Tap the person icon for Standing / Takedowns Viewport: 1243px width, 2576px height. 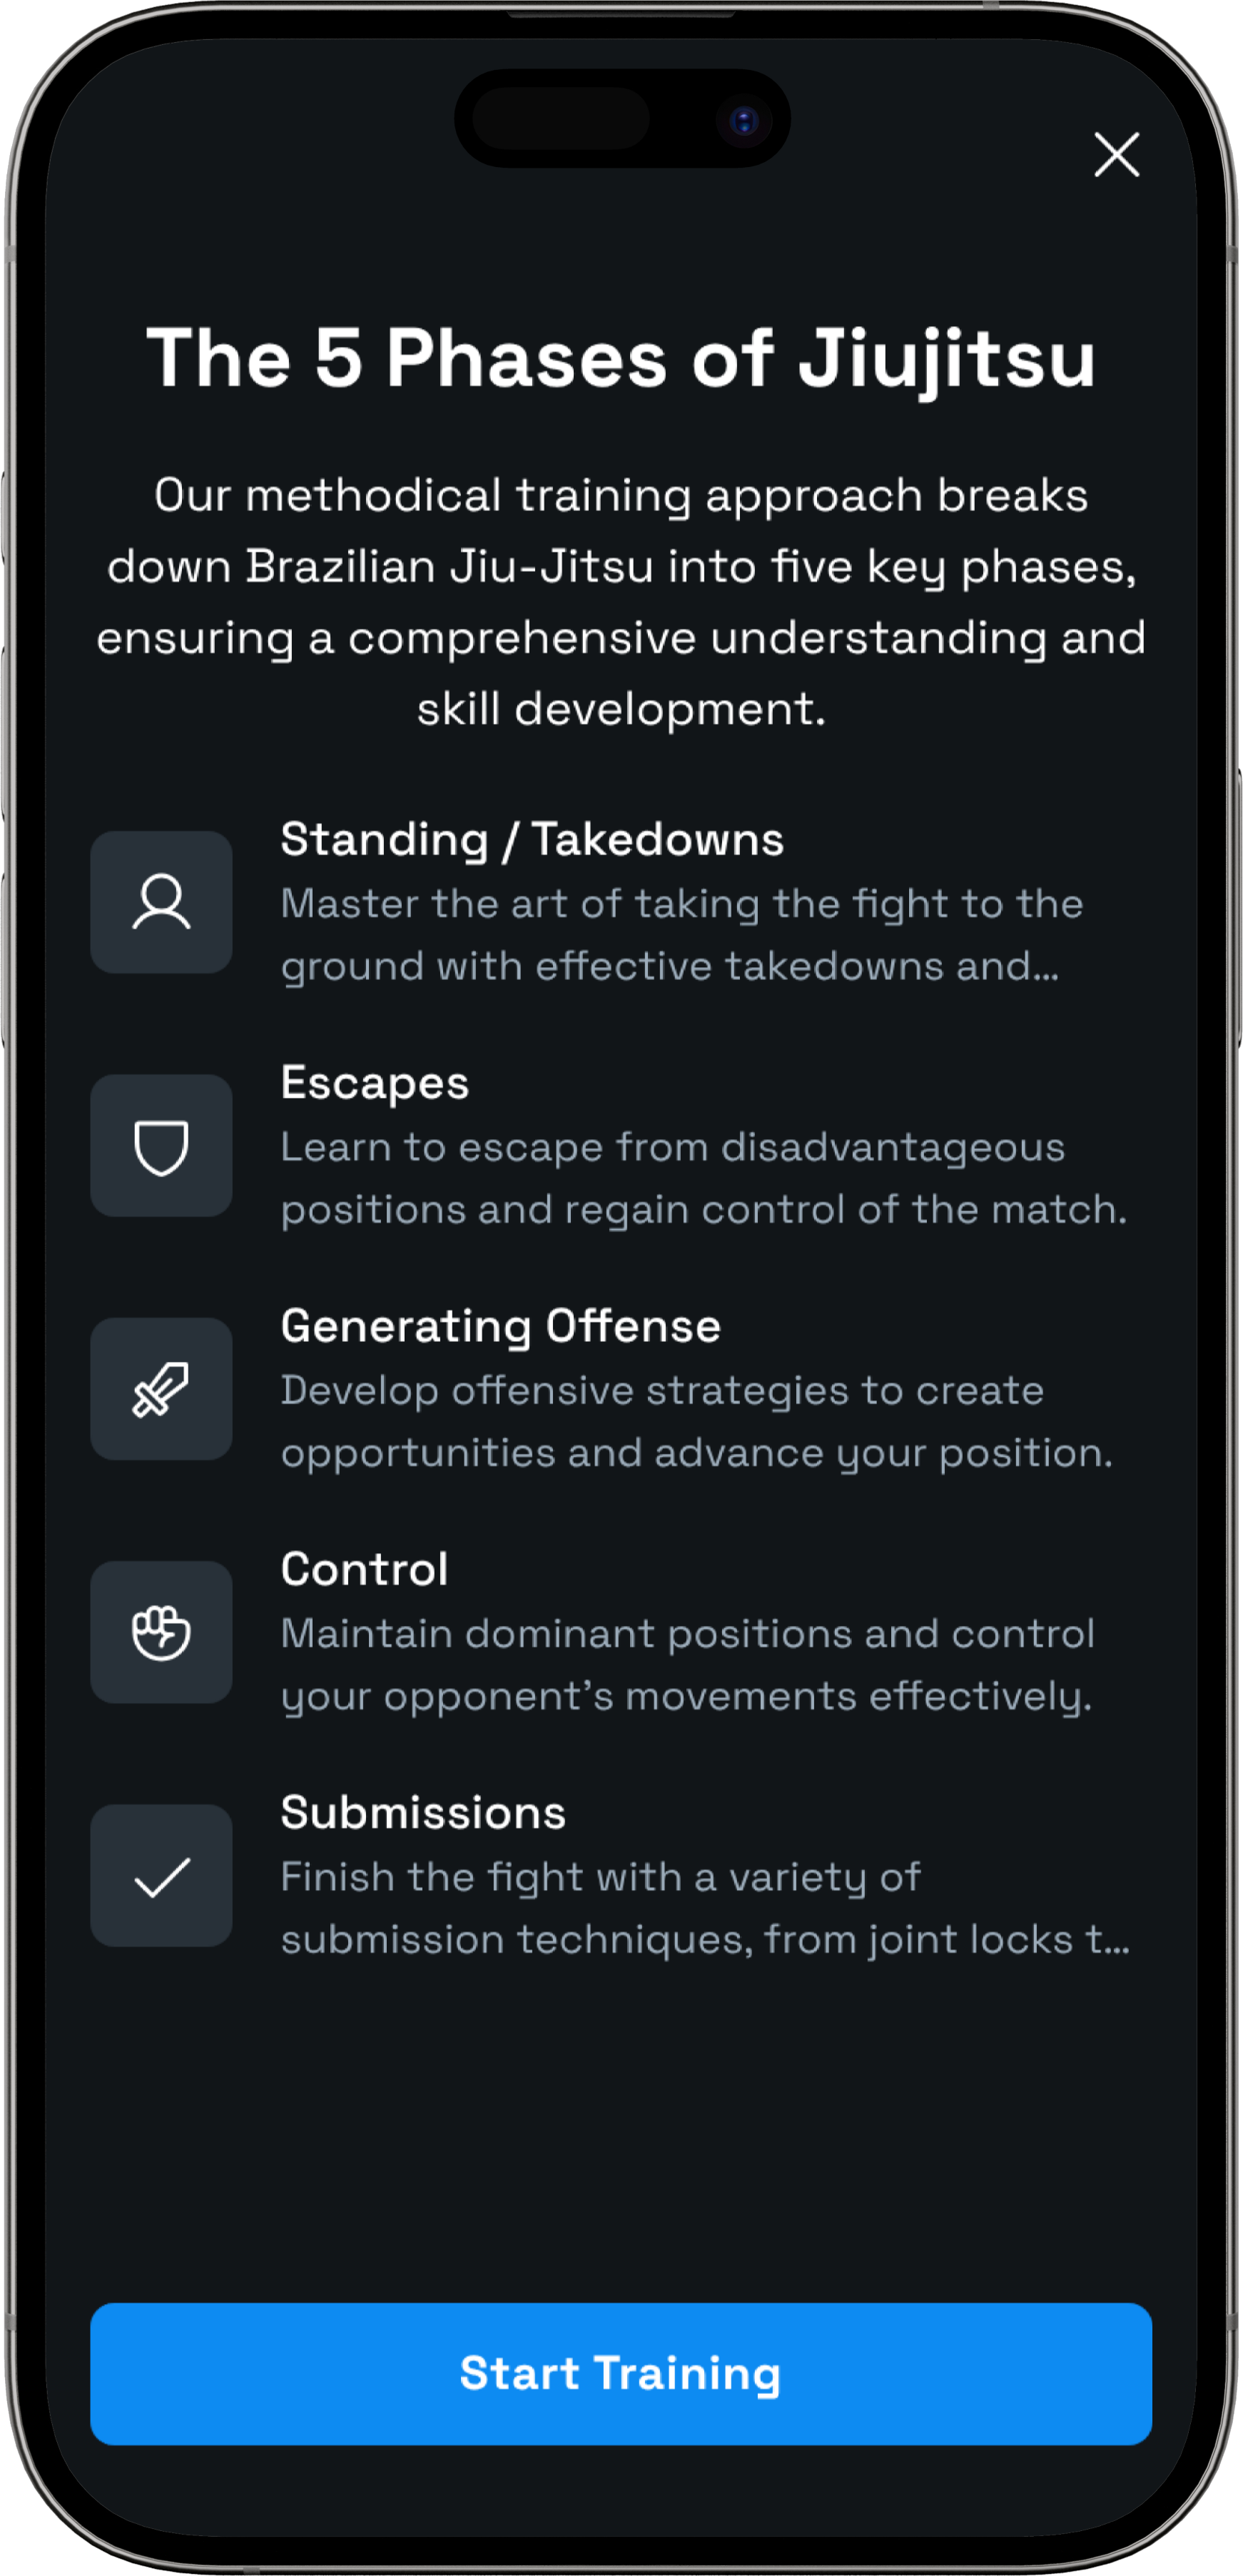161,902
